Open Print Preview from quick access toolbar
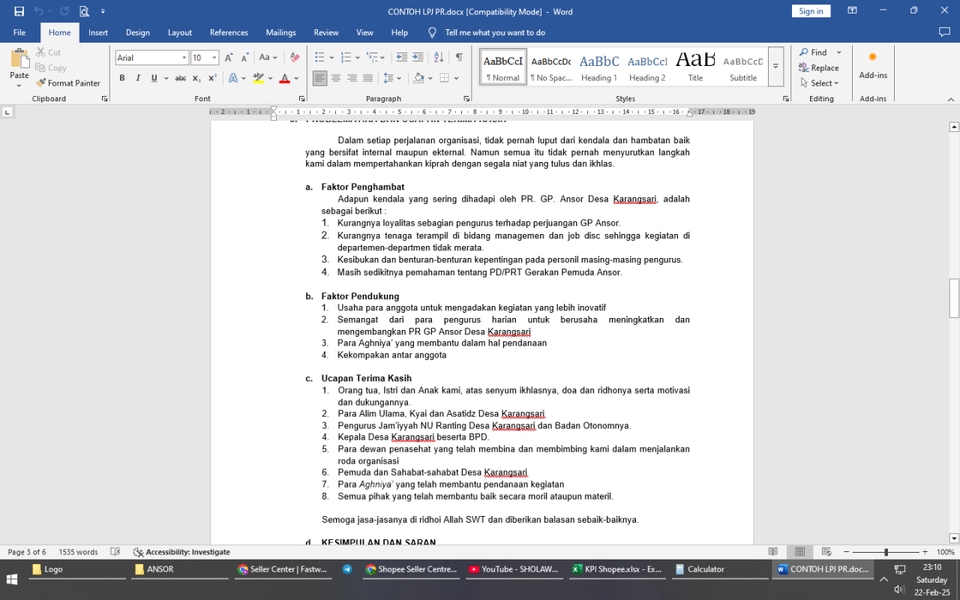 click(84, 11)
